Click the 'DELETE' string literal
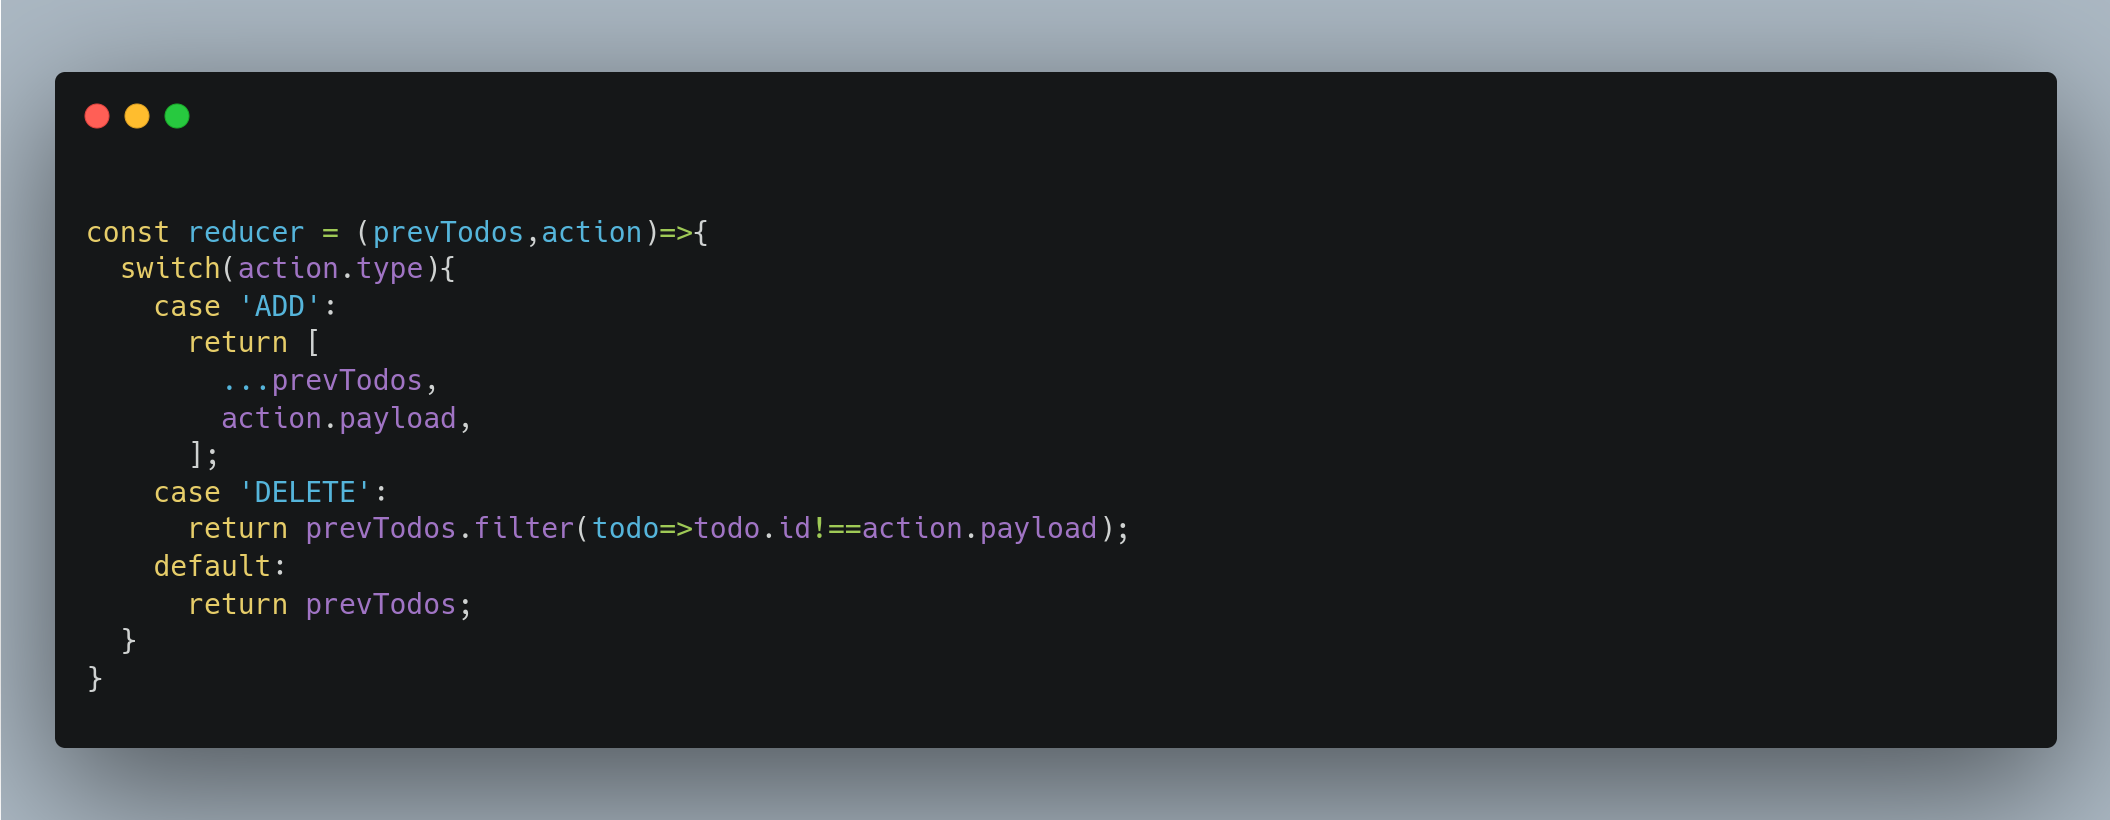 305,492
